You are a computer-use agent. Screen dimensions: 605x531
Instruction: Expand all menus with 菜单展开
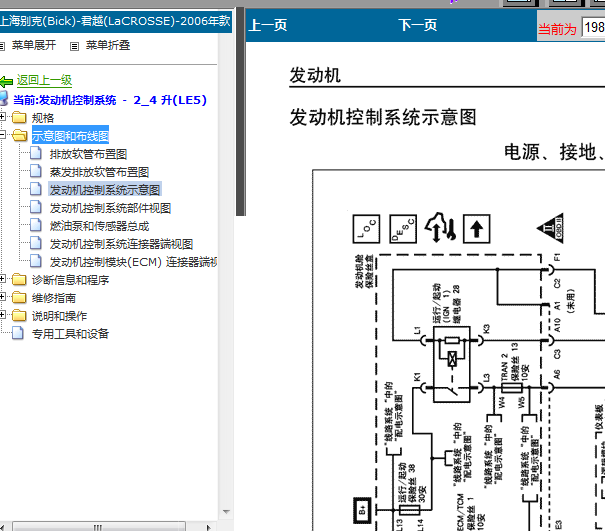pos(34,46)
